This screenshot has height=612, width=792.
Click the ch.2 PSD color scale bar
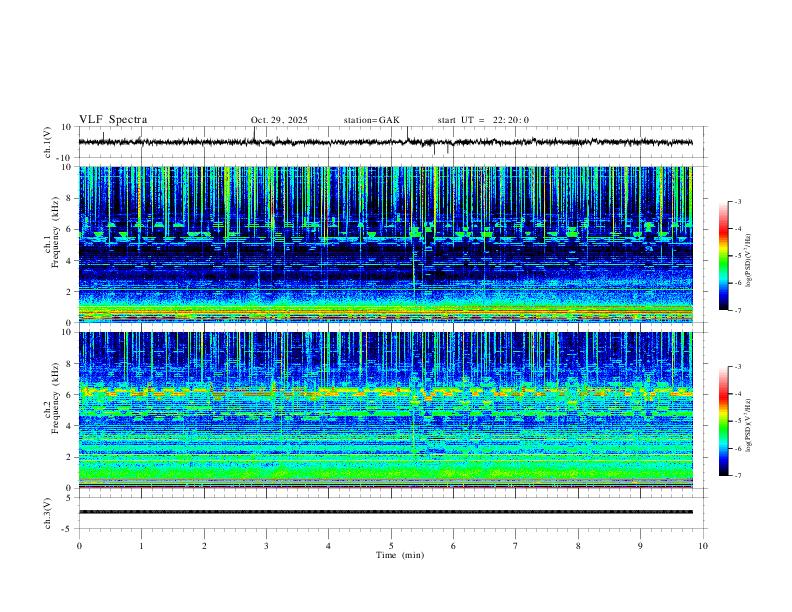point(724,421)
